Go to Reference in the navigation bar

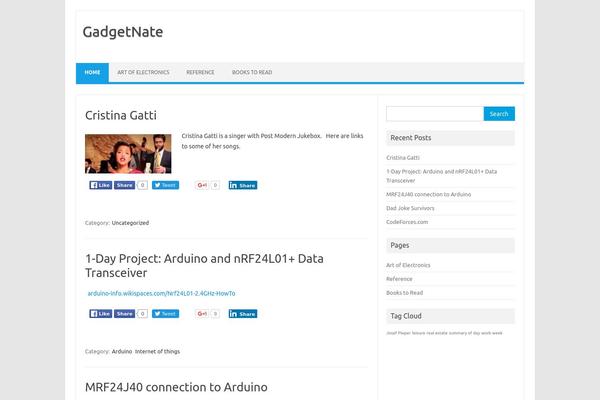point(200,72)
